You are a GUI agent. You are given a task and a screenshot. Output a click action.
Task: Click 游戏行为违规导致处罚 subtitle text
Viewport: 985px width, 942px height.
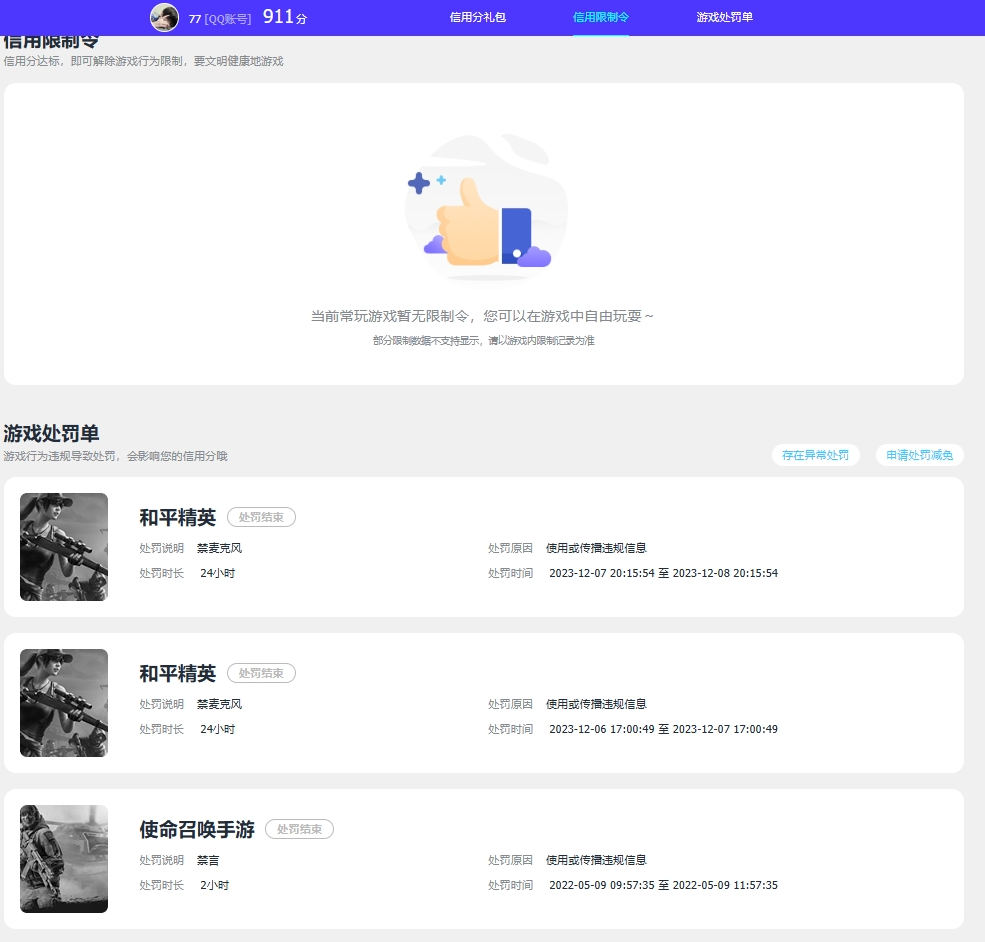[x=116, y=456]
